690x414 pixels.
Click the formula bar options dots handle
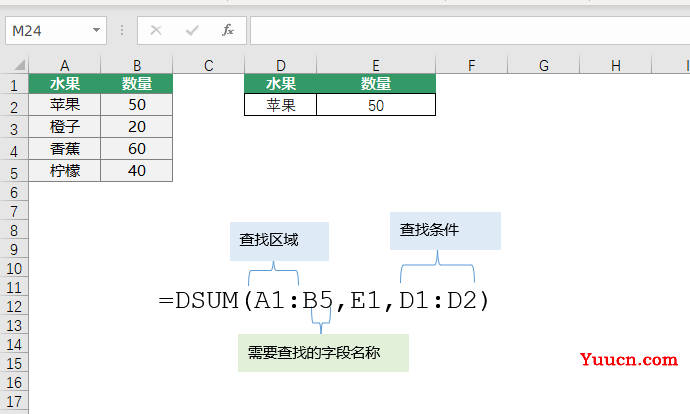click(122, 30)
